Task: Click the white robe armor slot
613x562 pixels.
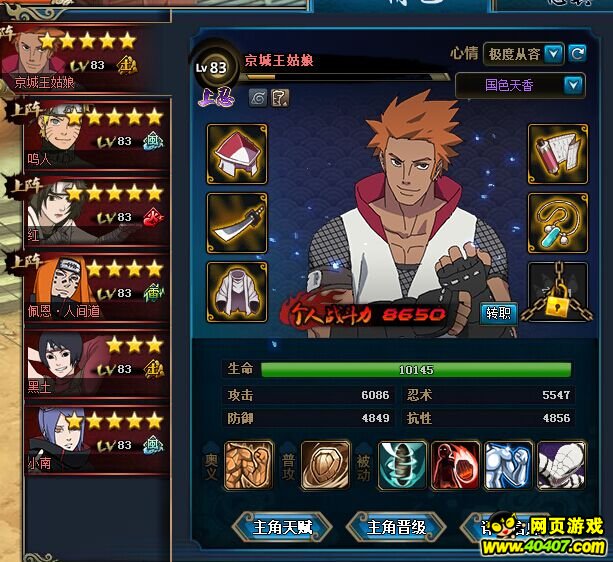Action: [x=237, y=292]
